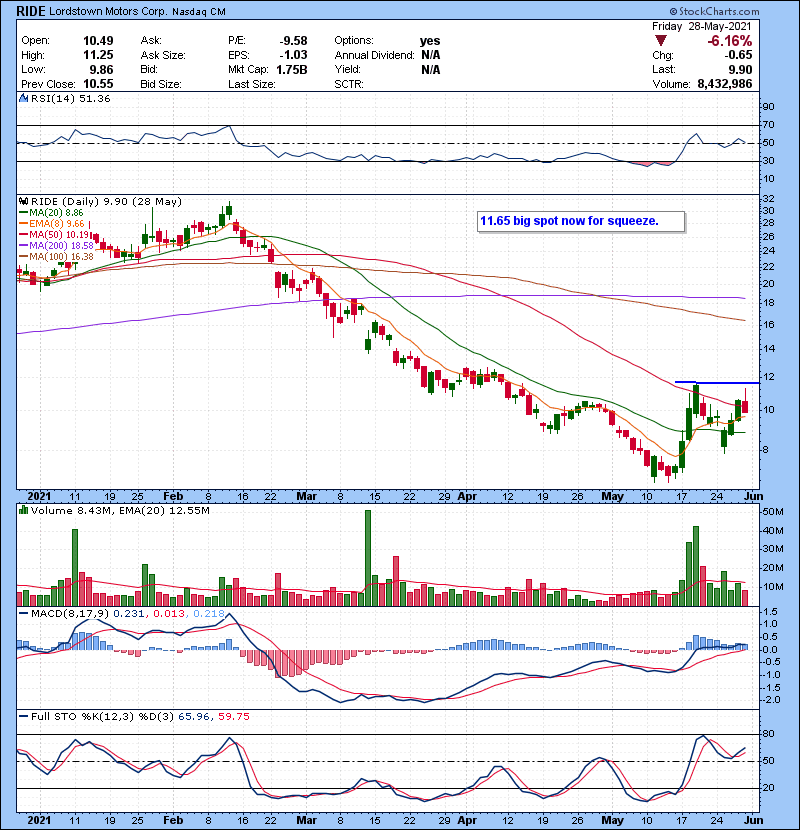Click the Annual Dividend label

point(374,55)
